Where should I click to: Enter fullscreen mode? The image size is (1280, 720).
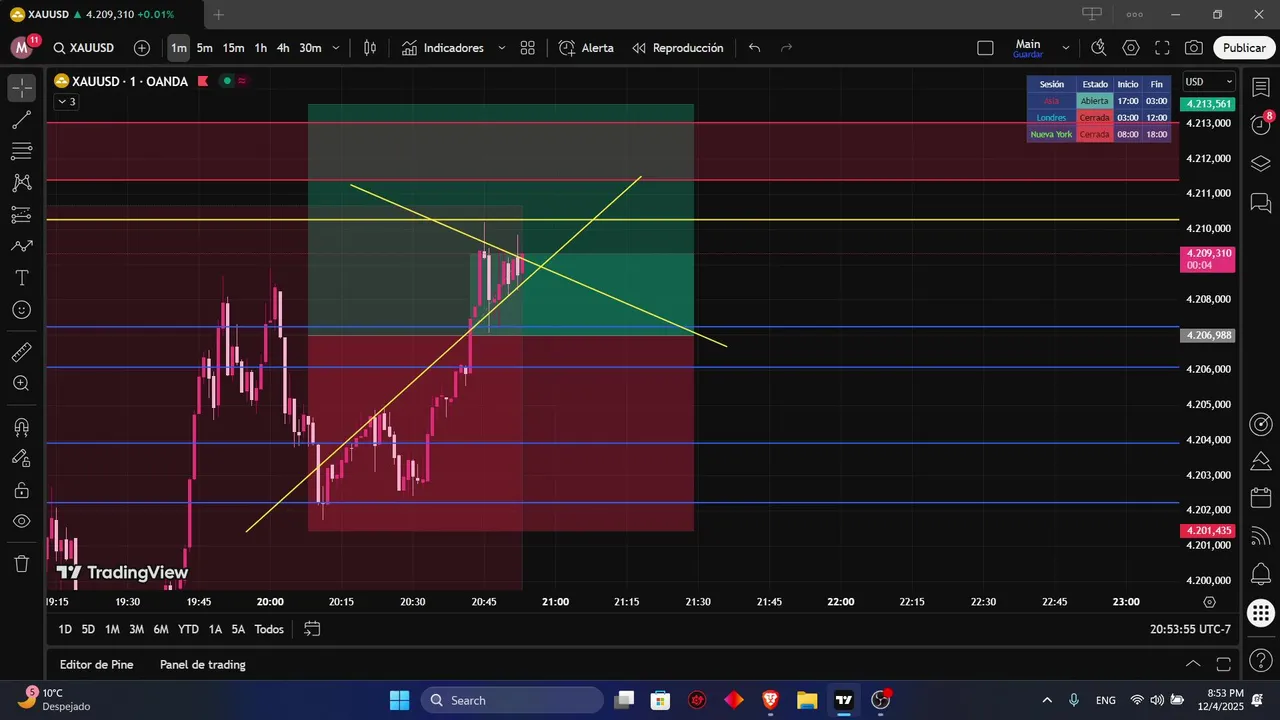click(x=1162, y=48)
